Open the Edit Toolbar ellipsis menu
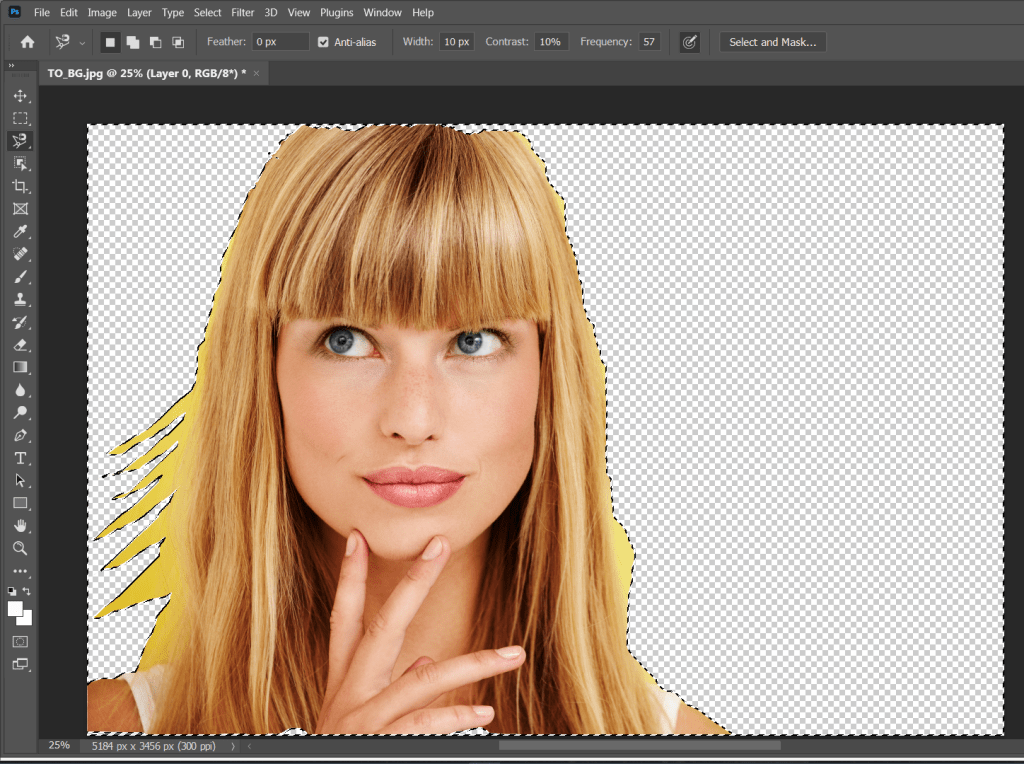 tap(21, 570)
